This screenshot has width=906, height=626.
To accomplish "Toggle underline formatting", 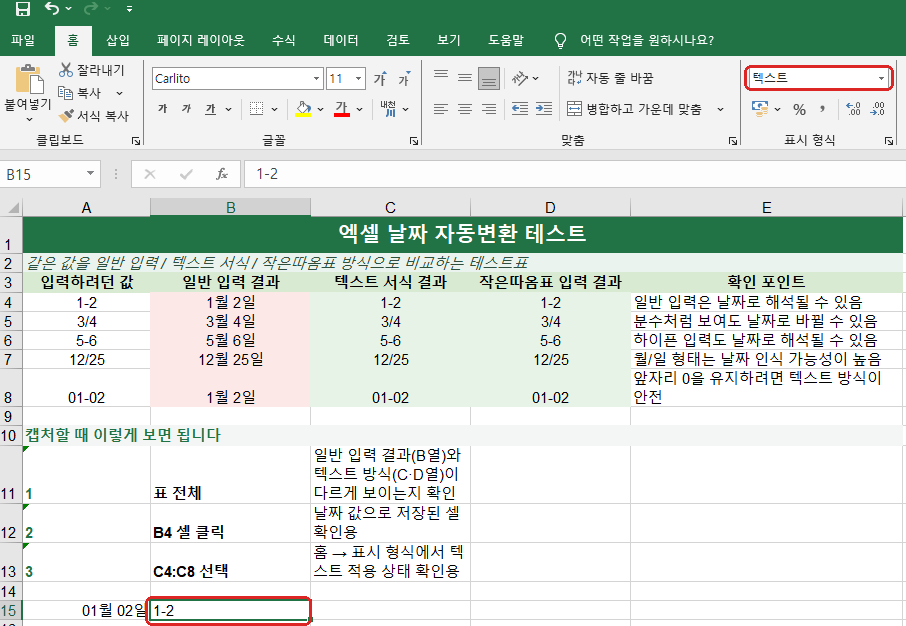I will point(210,109).
